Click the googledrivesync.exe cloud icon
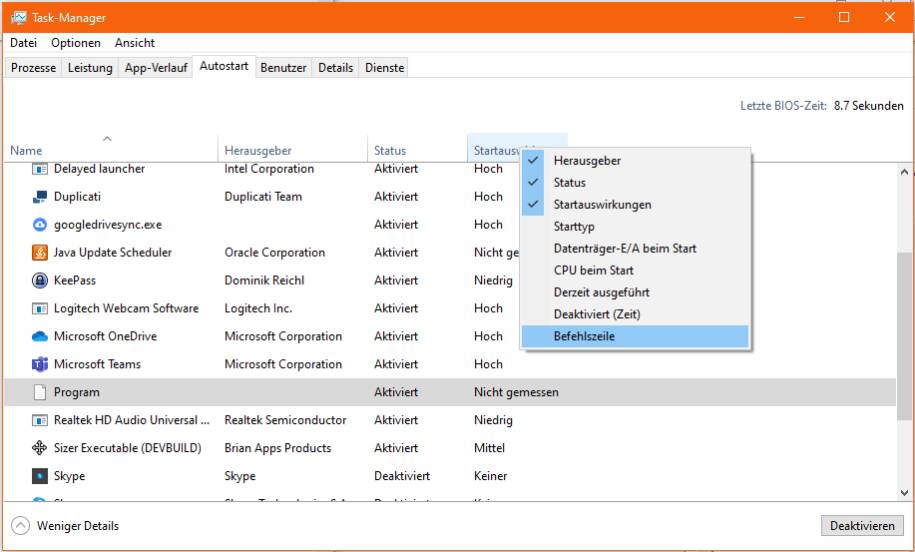 click(39, 225)
